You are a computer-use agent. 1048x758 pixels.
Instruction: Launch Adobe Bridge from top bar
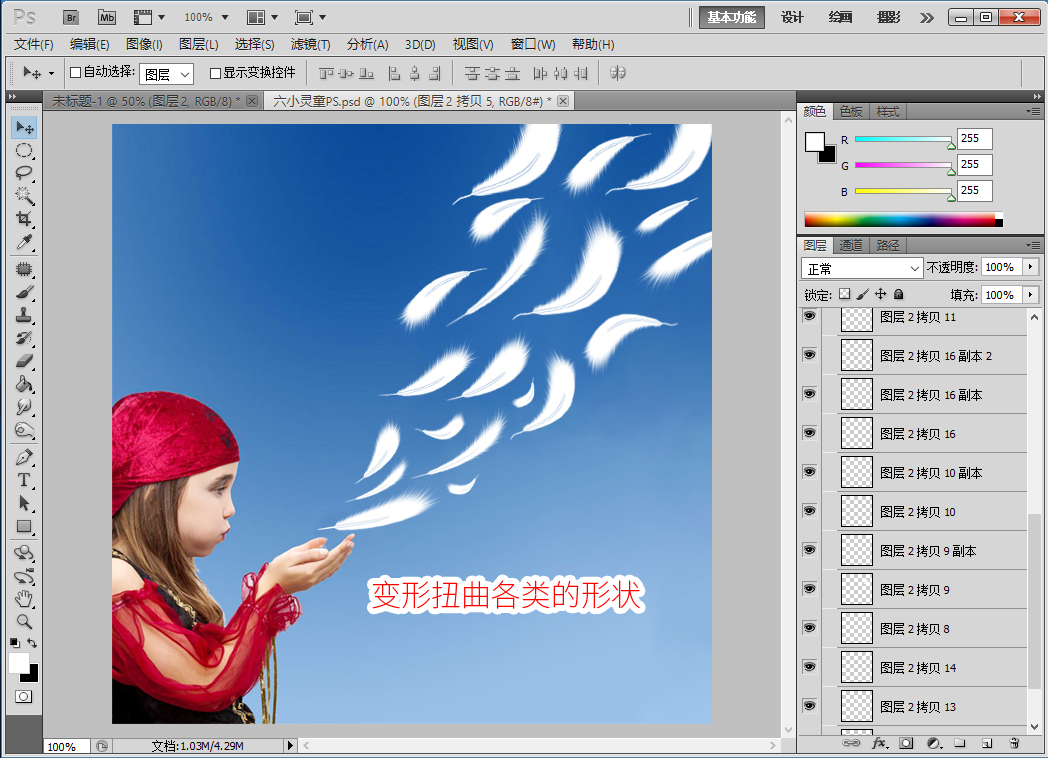(71, 18)
